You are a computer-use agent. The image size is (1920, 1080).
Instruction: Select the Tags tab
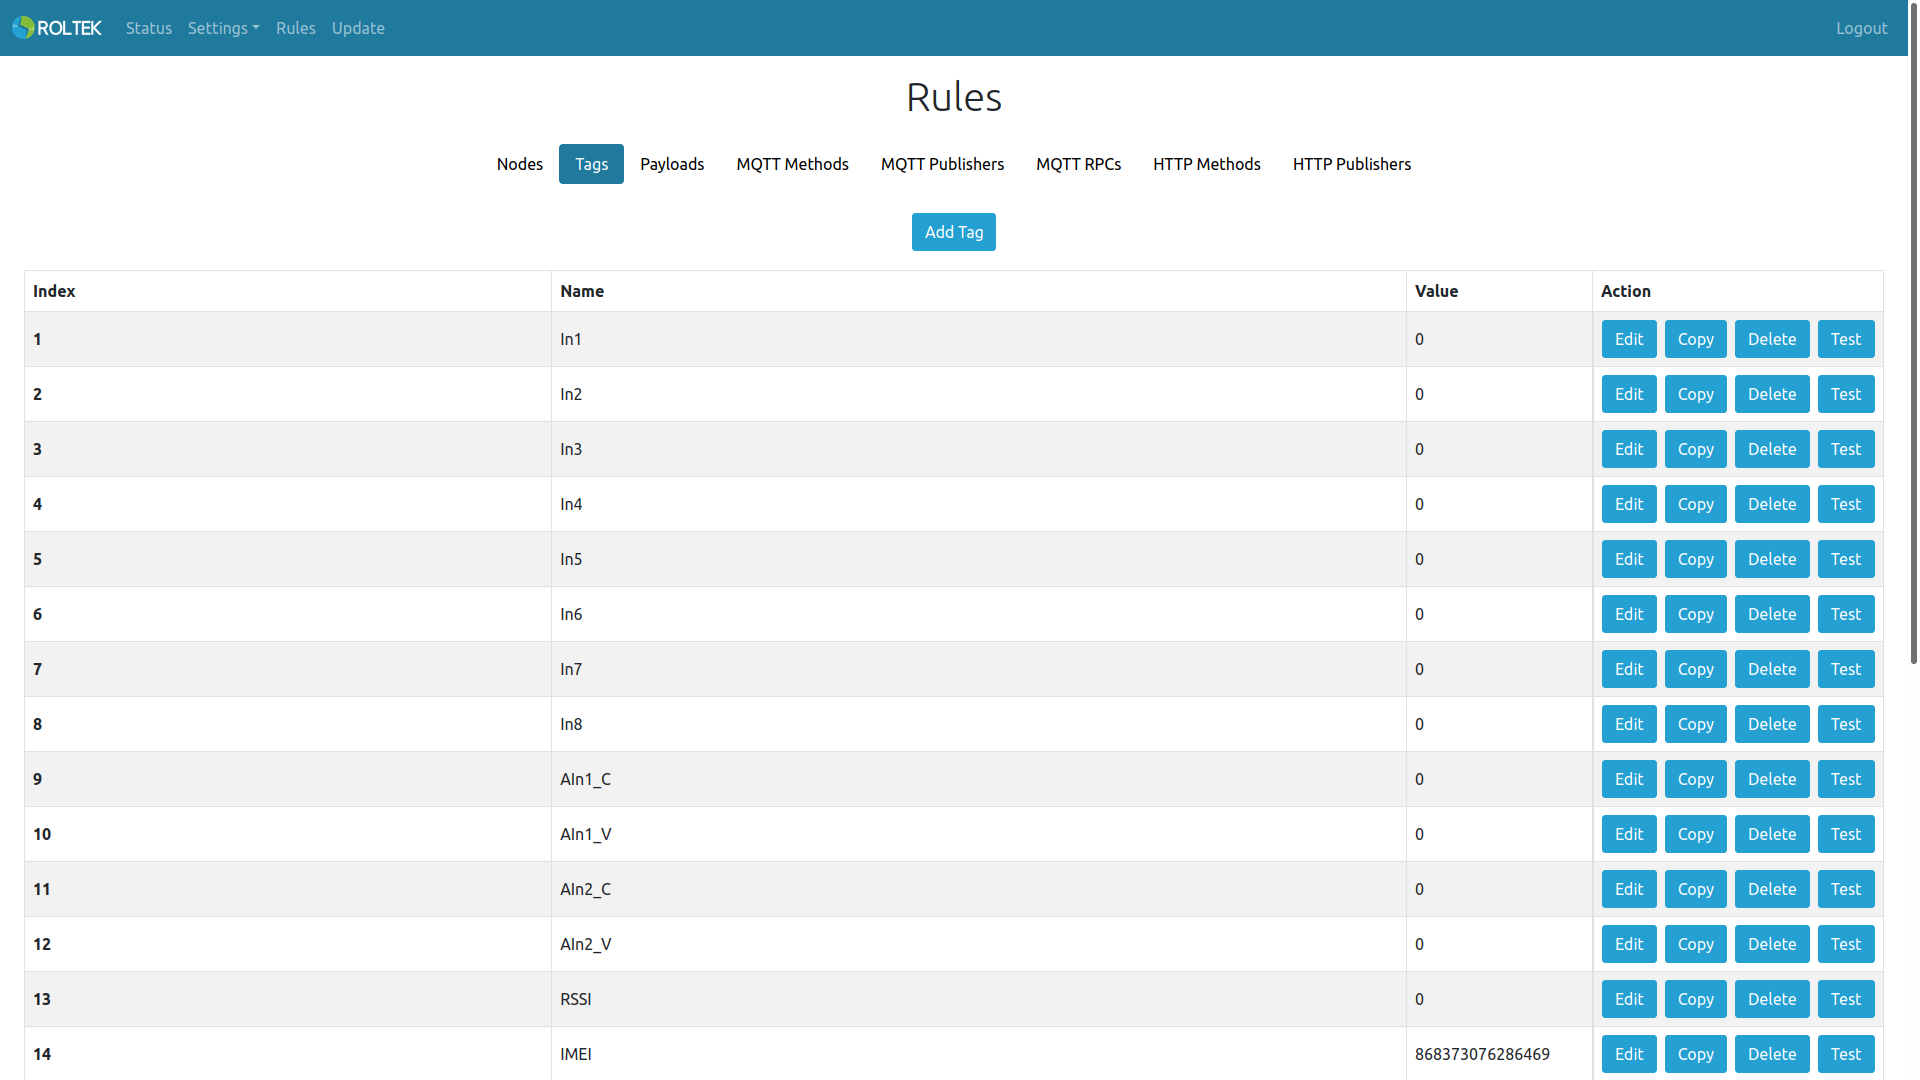click(591, 164)
